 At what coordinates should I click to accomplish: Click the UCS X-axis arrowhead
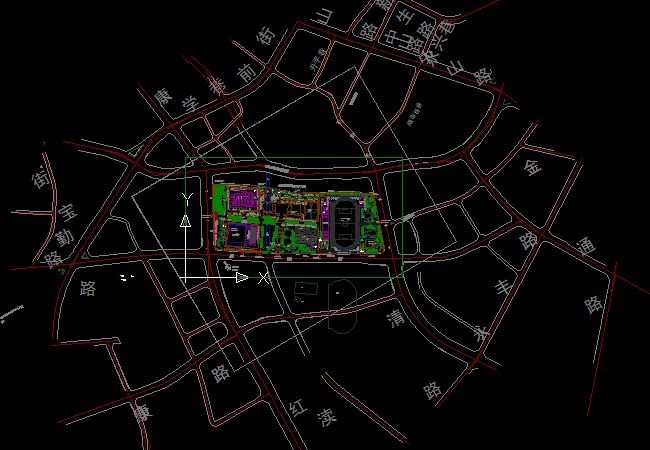click(x=242, y=277)
